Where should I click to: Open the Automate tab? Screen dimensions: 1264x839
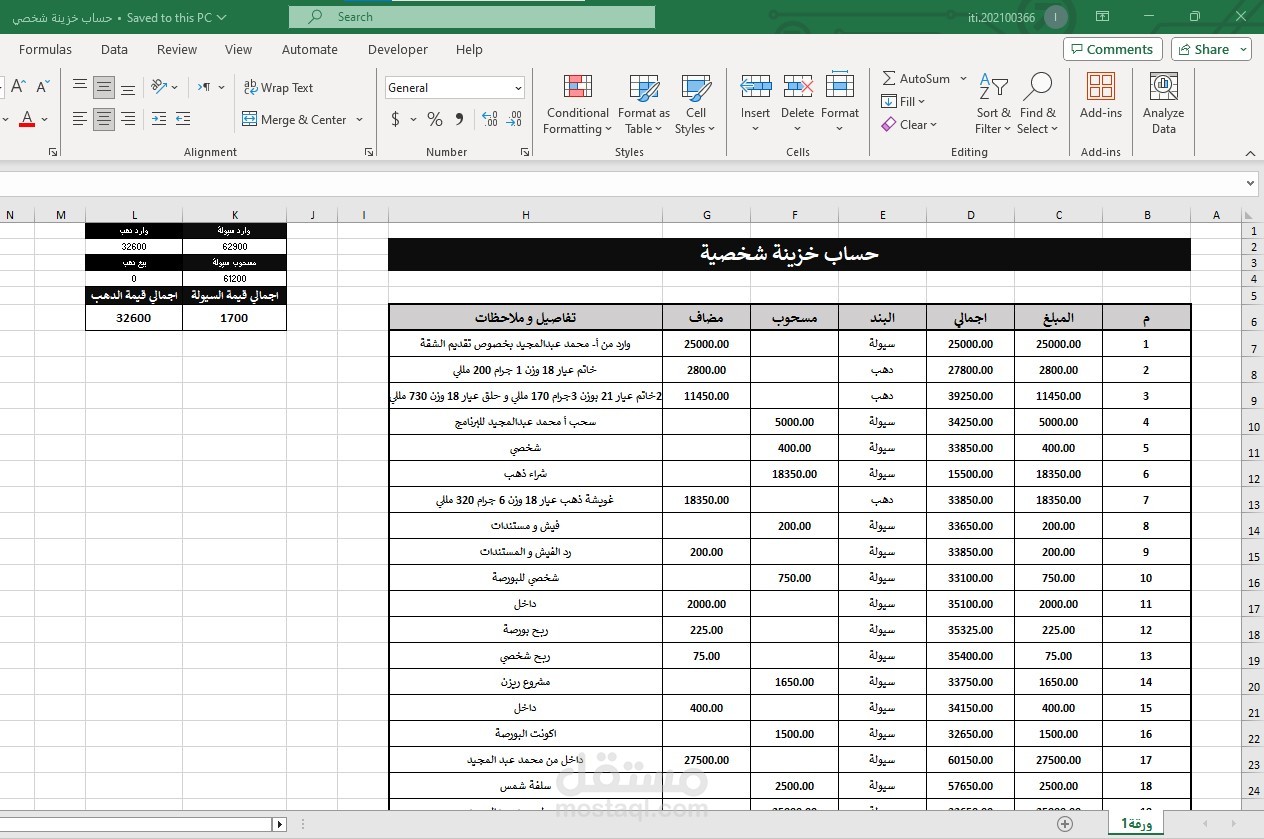(310, 49)
